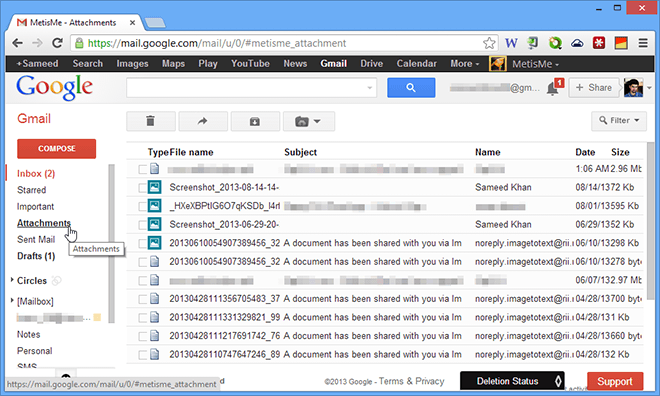Click the + Share button
The height and width of the screenshot is (396, 660).
click(x=594, y=88)
